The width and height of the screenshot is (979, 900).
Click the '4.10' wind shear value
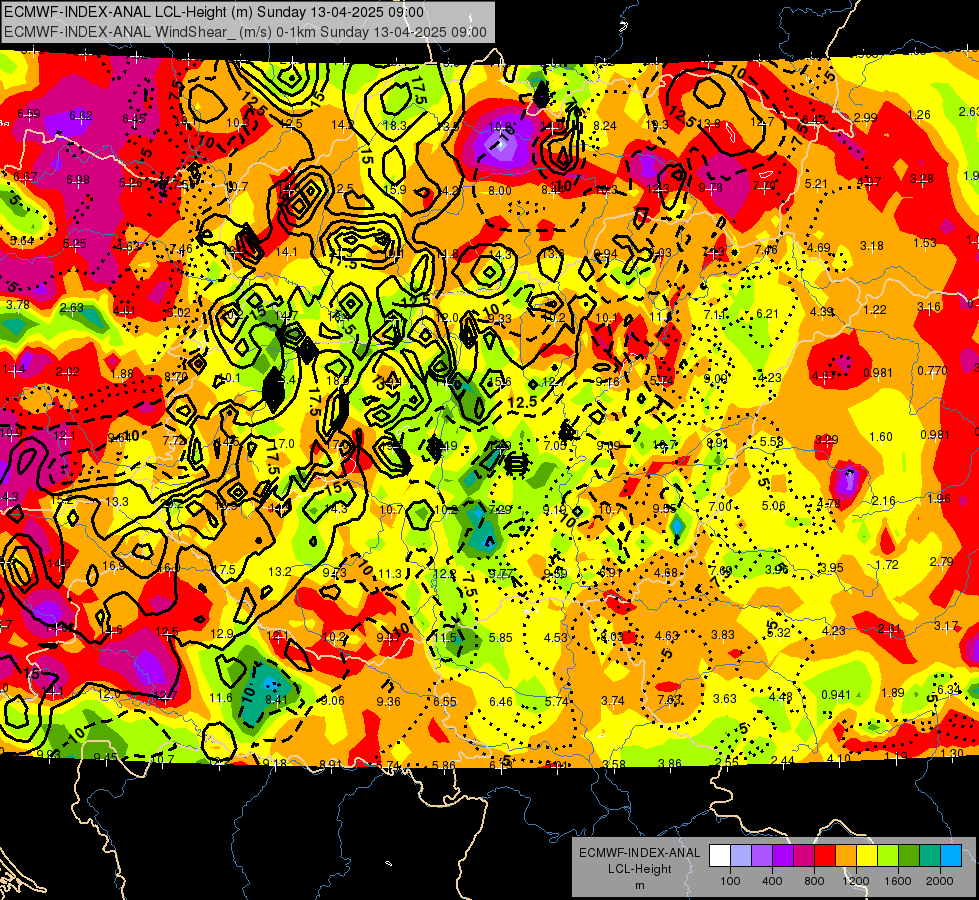tap(839, 758)
